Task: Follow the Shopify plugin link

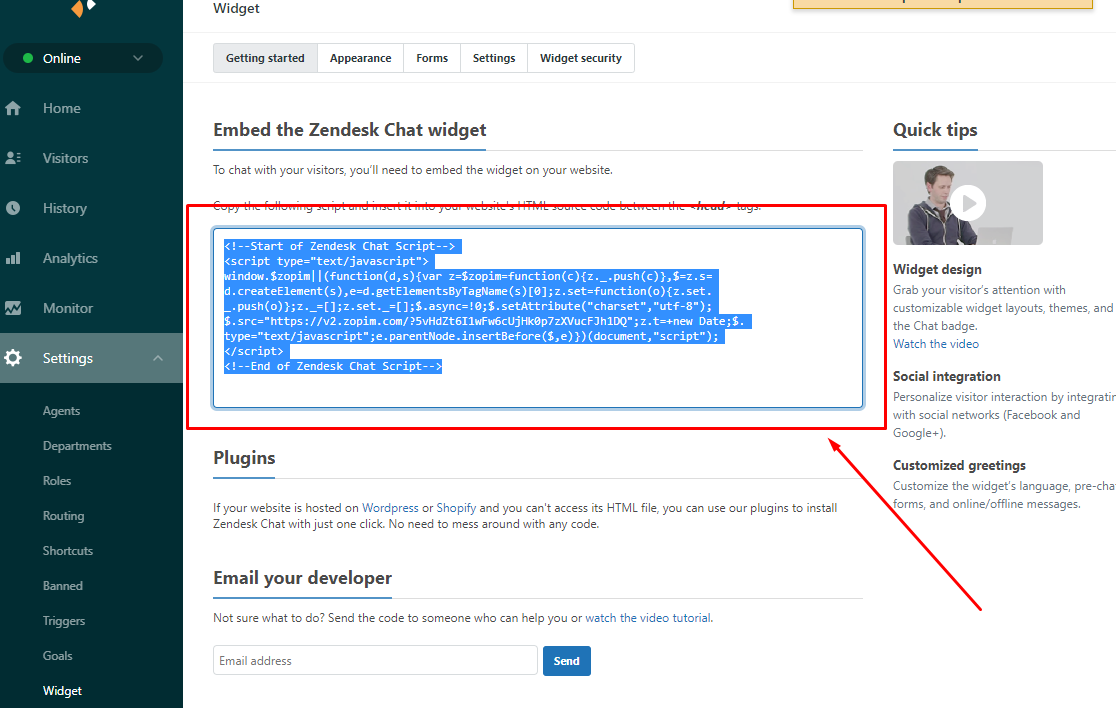Action: click(456, 508)
